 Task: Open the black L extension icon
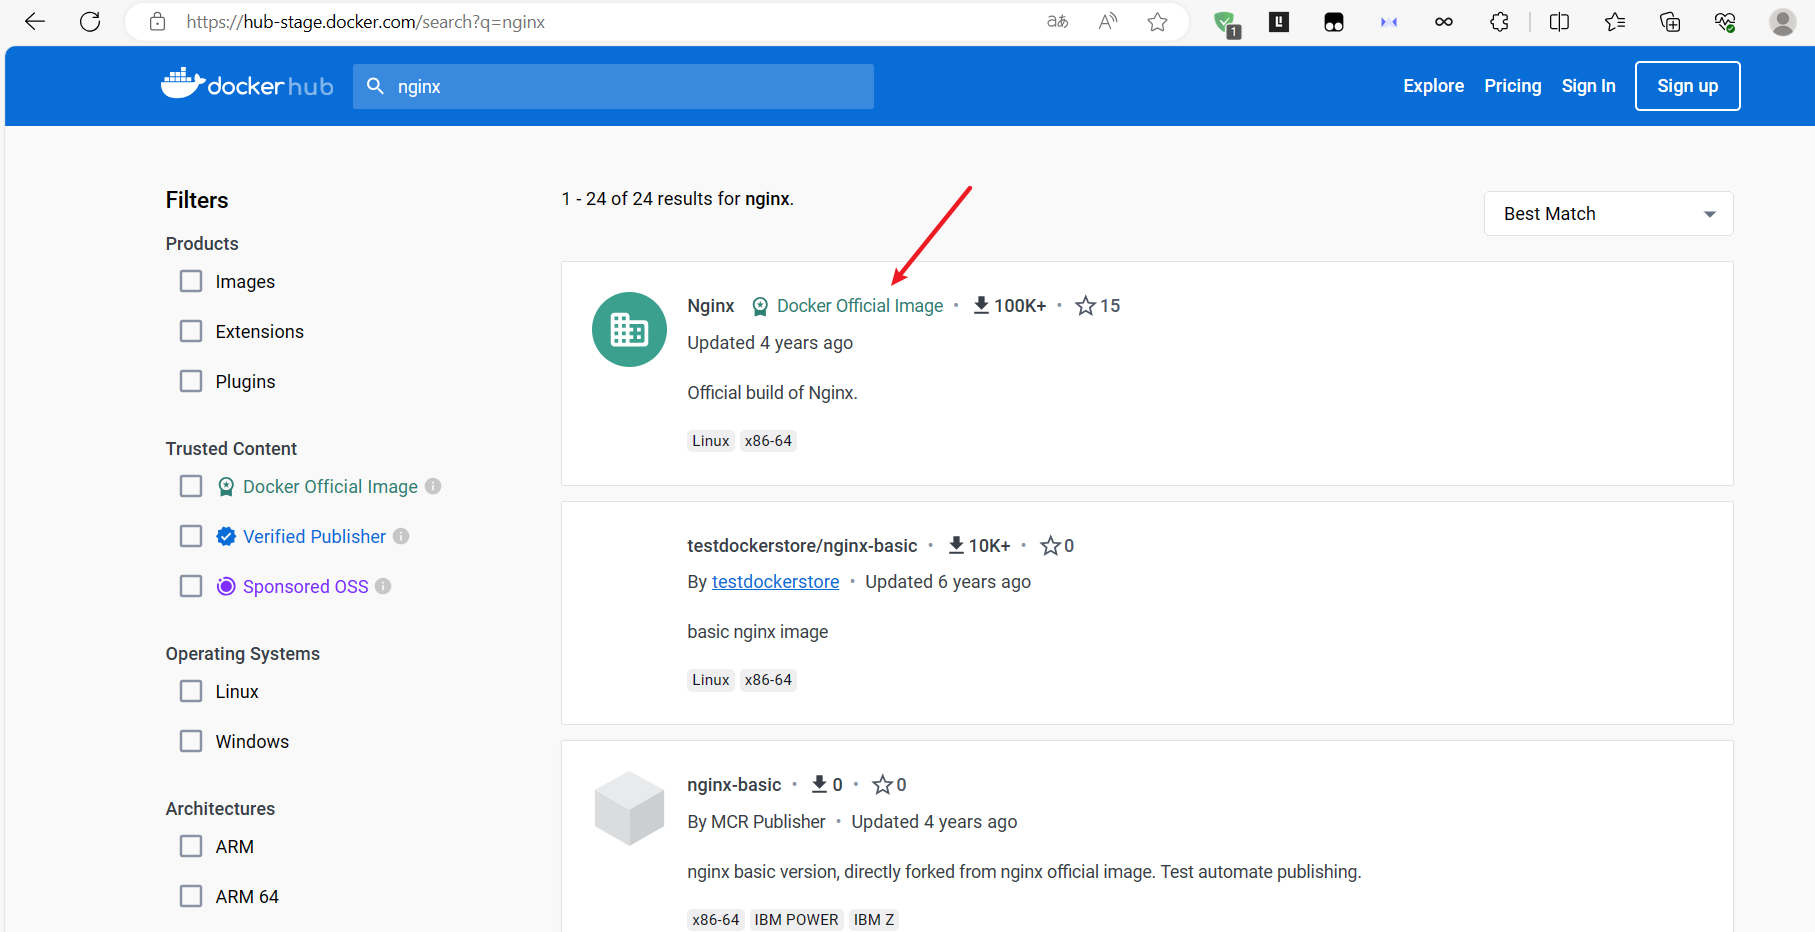[x=1279, y=21]
